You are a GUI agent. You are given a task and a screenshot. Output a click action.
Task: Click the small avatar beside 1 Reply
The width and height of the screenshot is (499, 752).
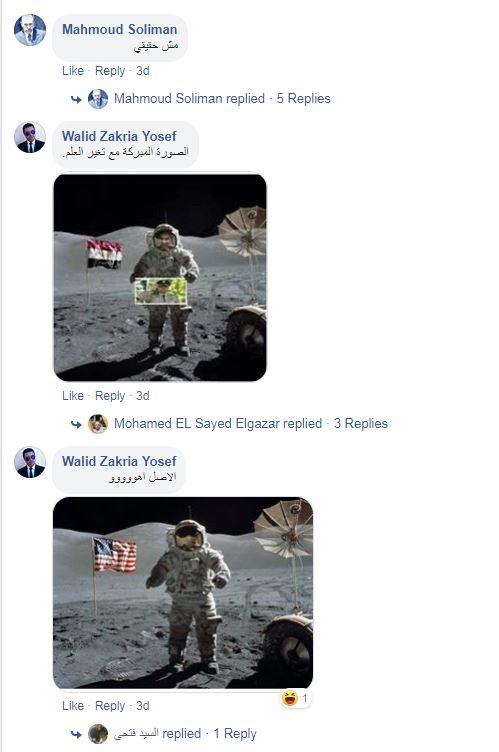click(98, 734)
